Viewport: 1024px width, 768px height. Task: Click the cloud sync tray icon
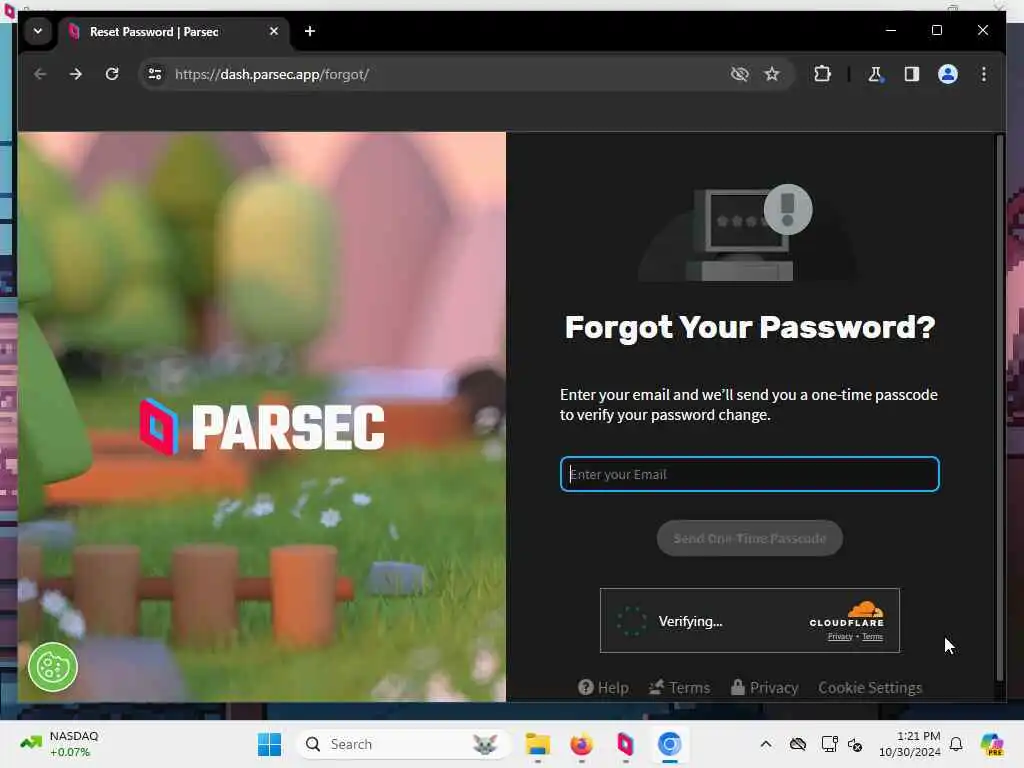point(797,744)
